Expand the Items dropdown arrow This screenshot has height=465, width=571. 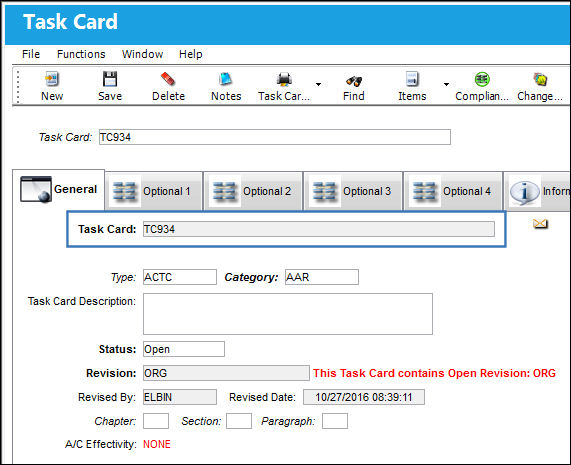tap(446, 84)
